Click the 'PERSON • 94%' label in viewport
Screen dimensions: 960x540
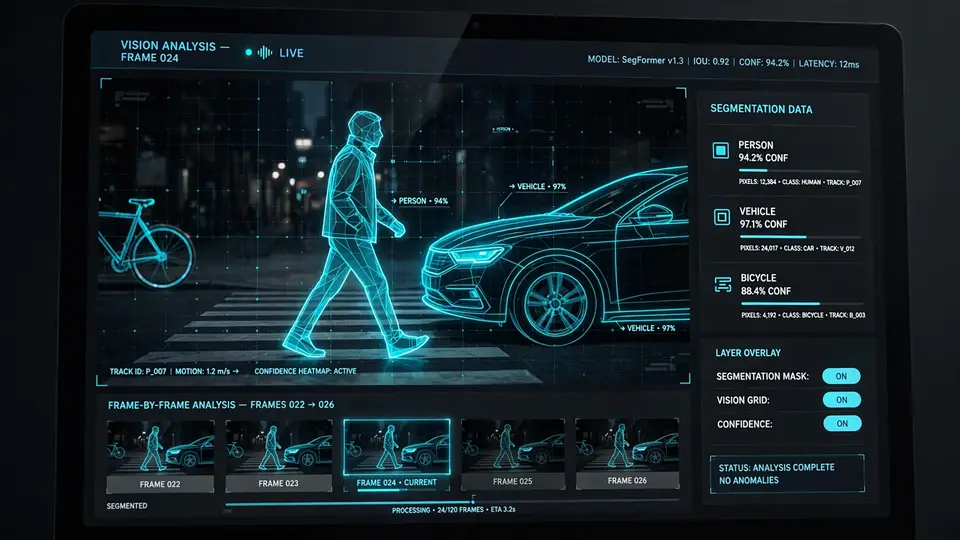pos(419,201)
